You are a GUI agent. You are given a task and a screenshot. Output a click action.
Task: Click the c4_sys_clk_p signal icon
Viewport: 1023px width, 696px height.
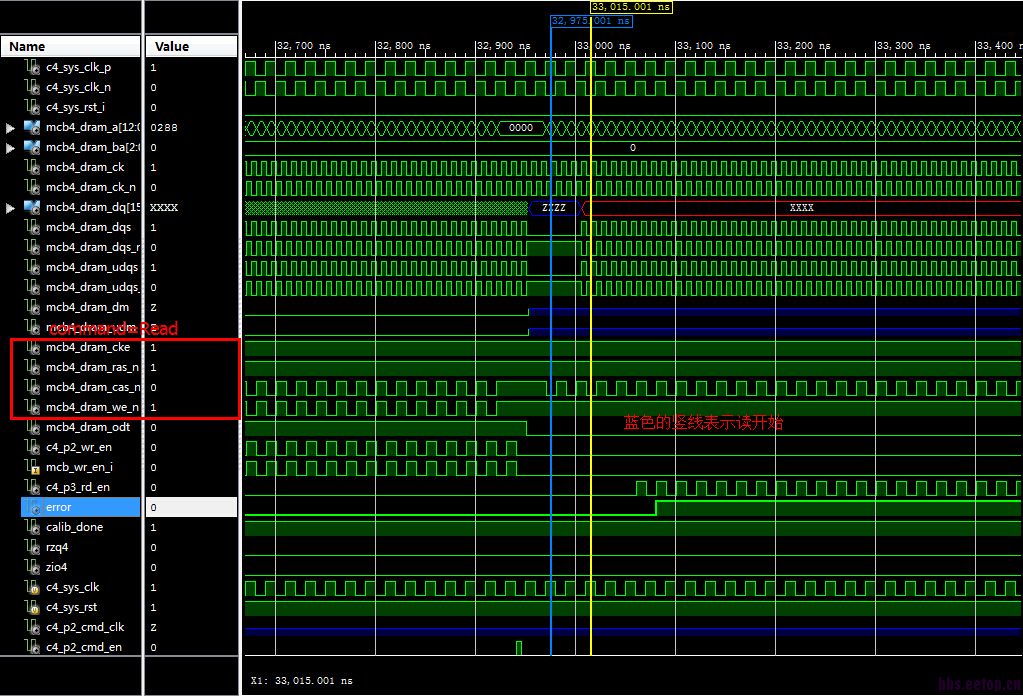click(32, 67)
